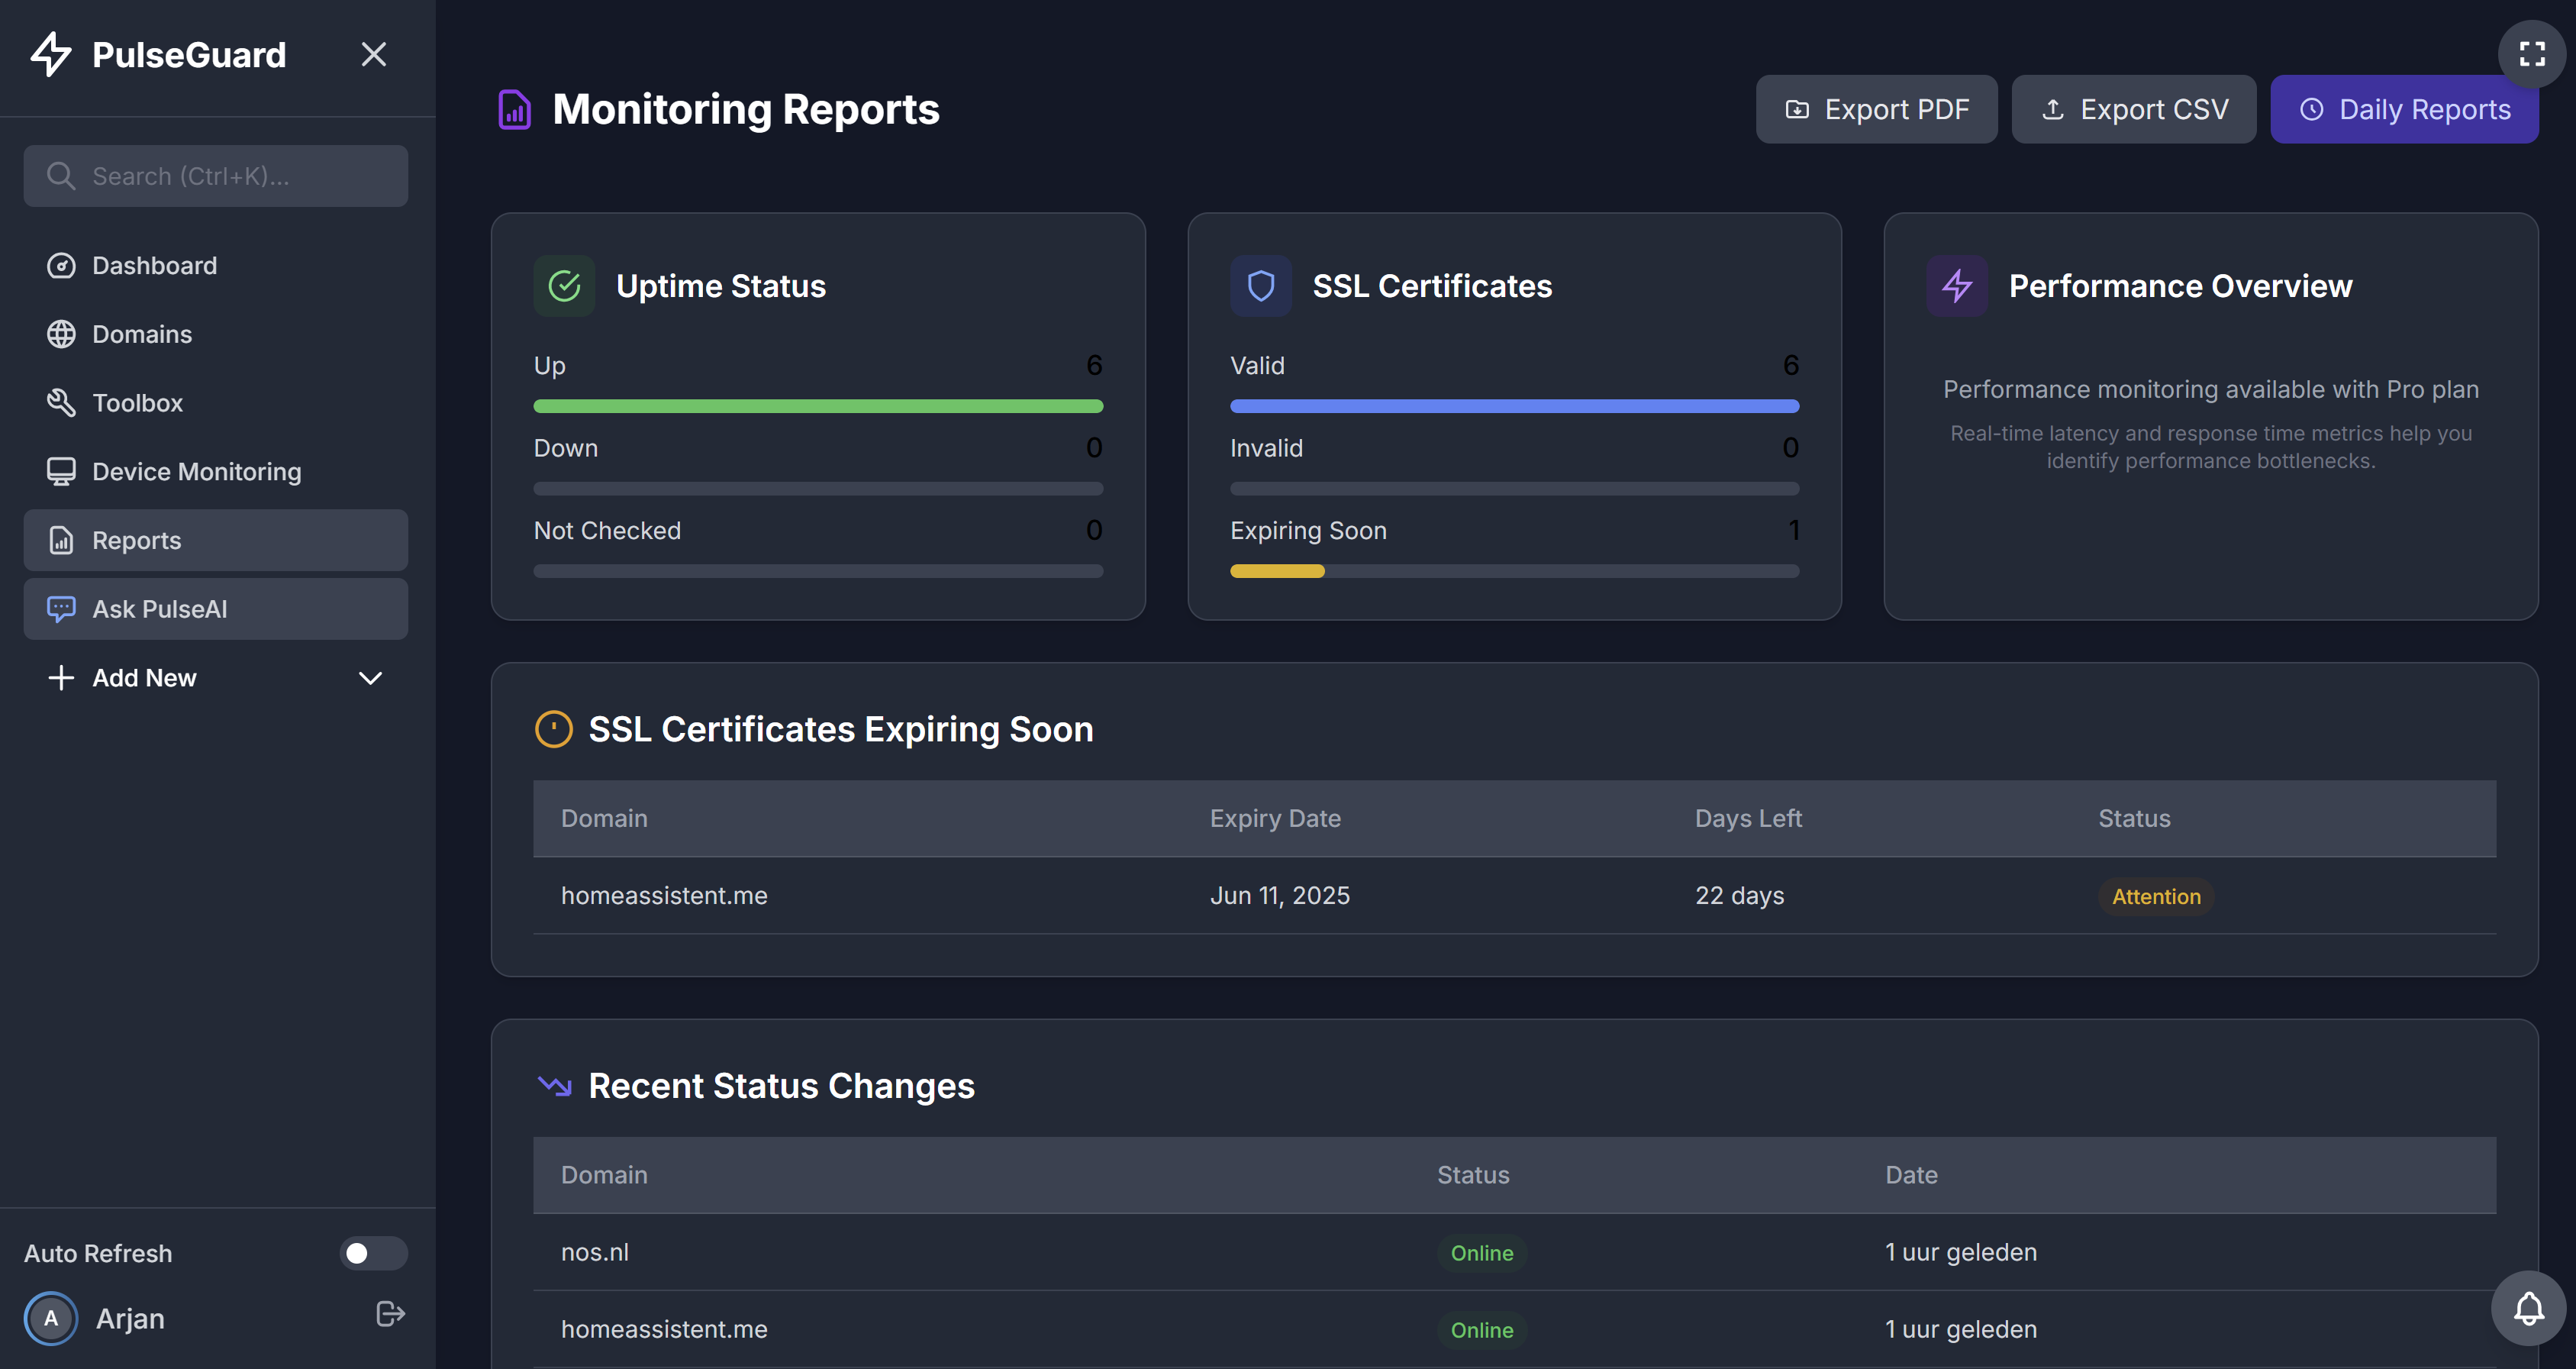Close the sidebar with the X icon
Screen dimensions: 2576x1369
[x=373, y=54]
